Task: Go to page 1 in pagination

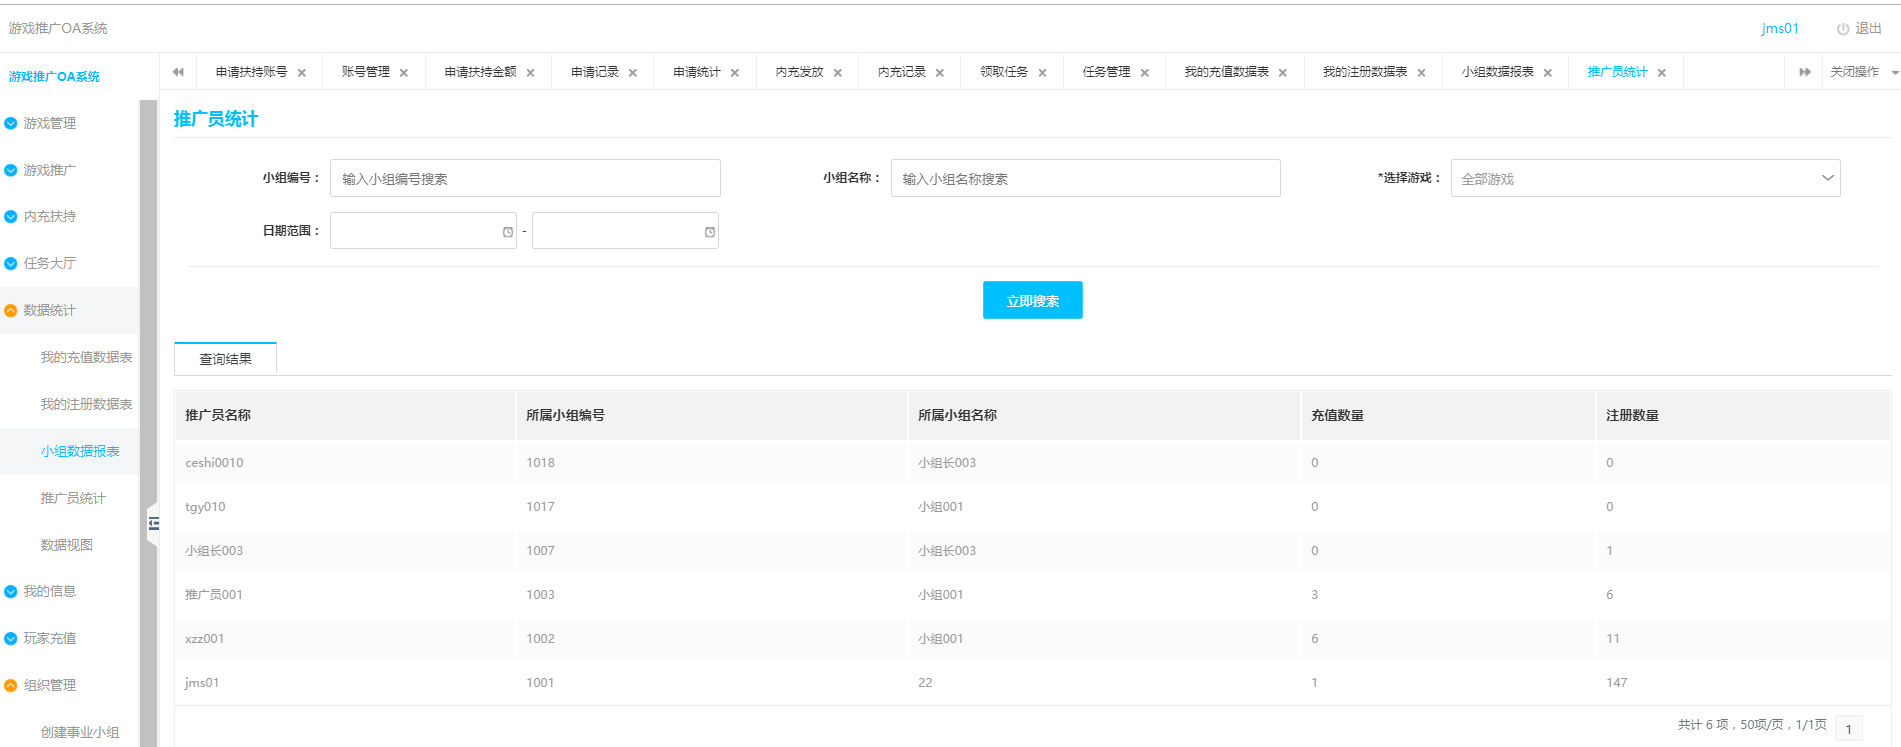Action: coord(1848,729)
